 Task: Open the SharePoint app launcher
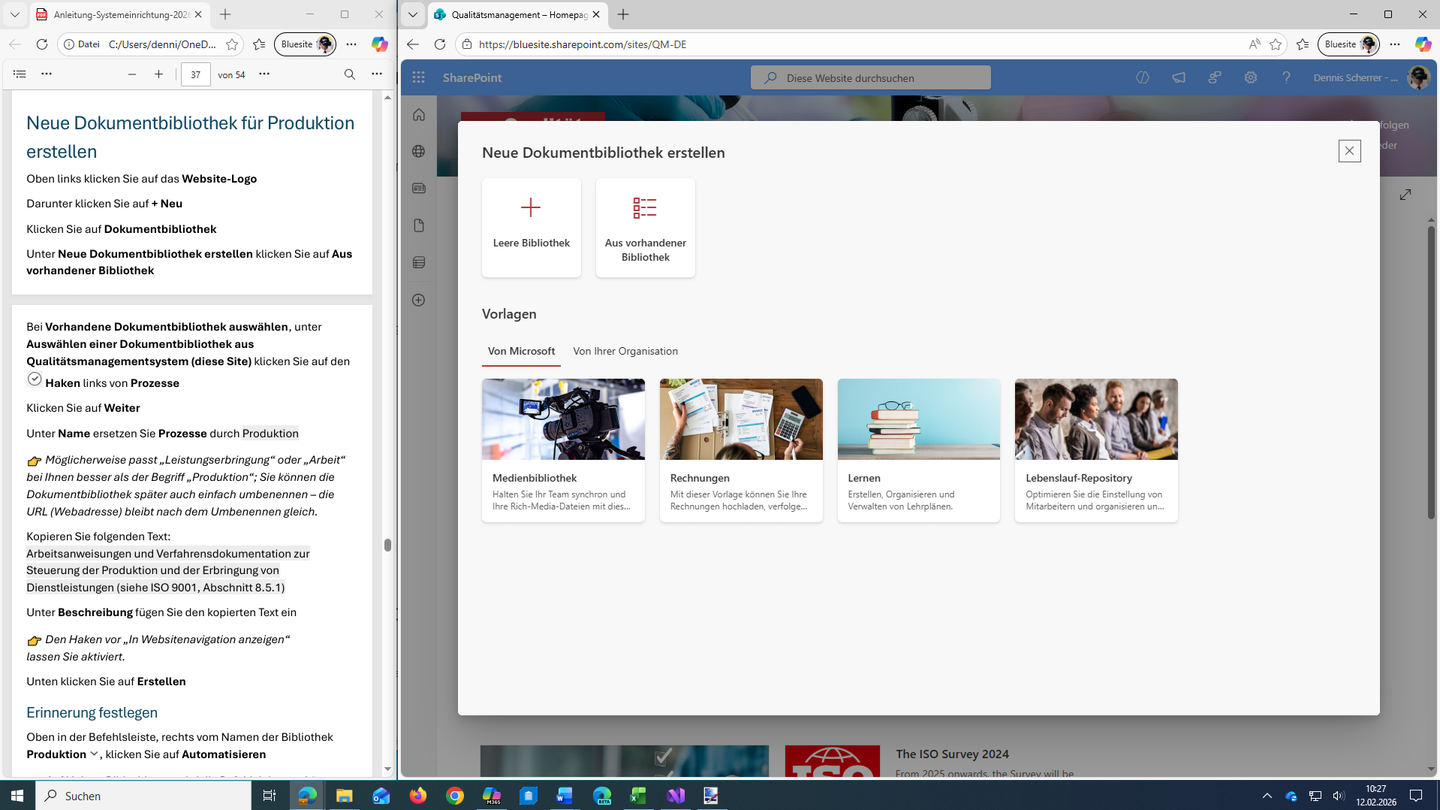coord(419,77)
